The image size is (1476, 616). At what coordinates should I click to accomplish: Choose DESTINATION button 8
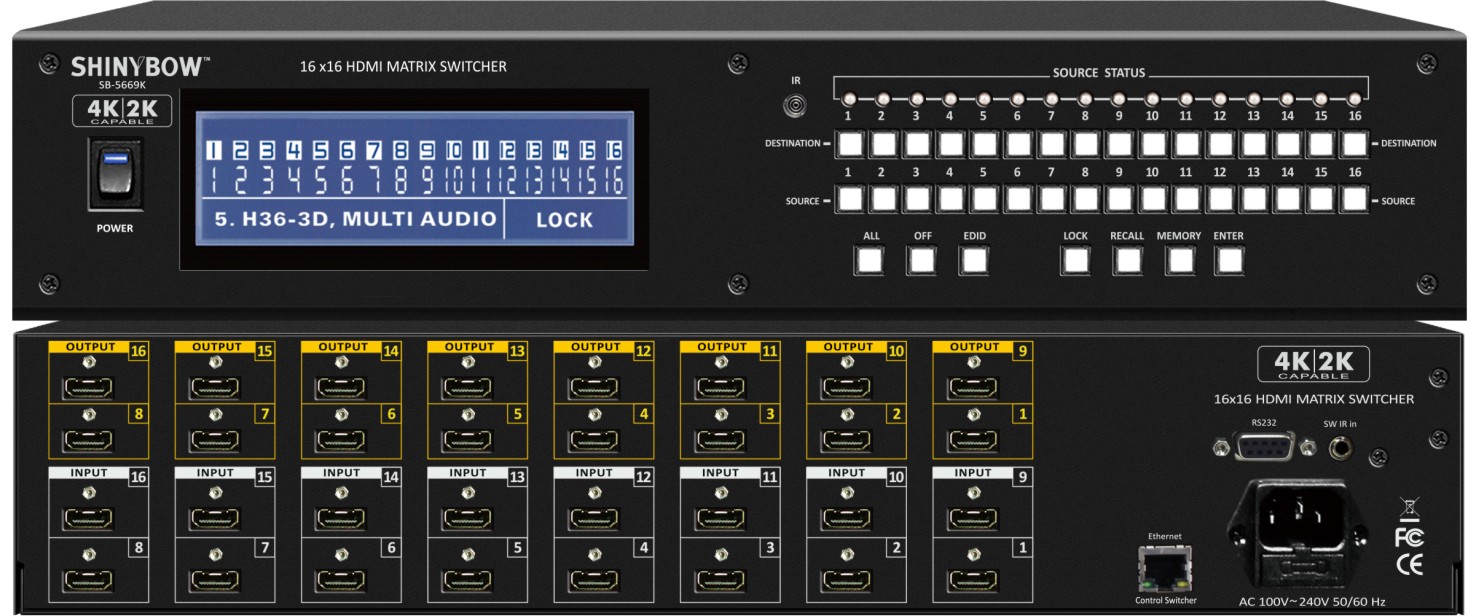1084,144
